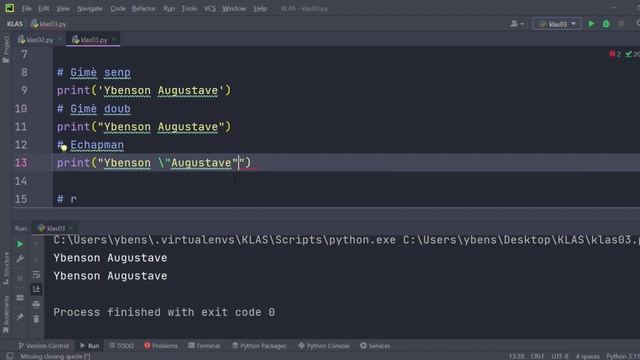Toggle Scroll to End in Run console

point(36,289)
